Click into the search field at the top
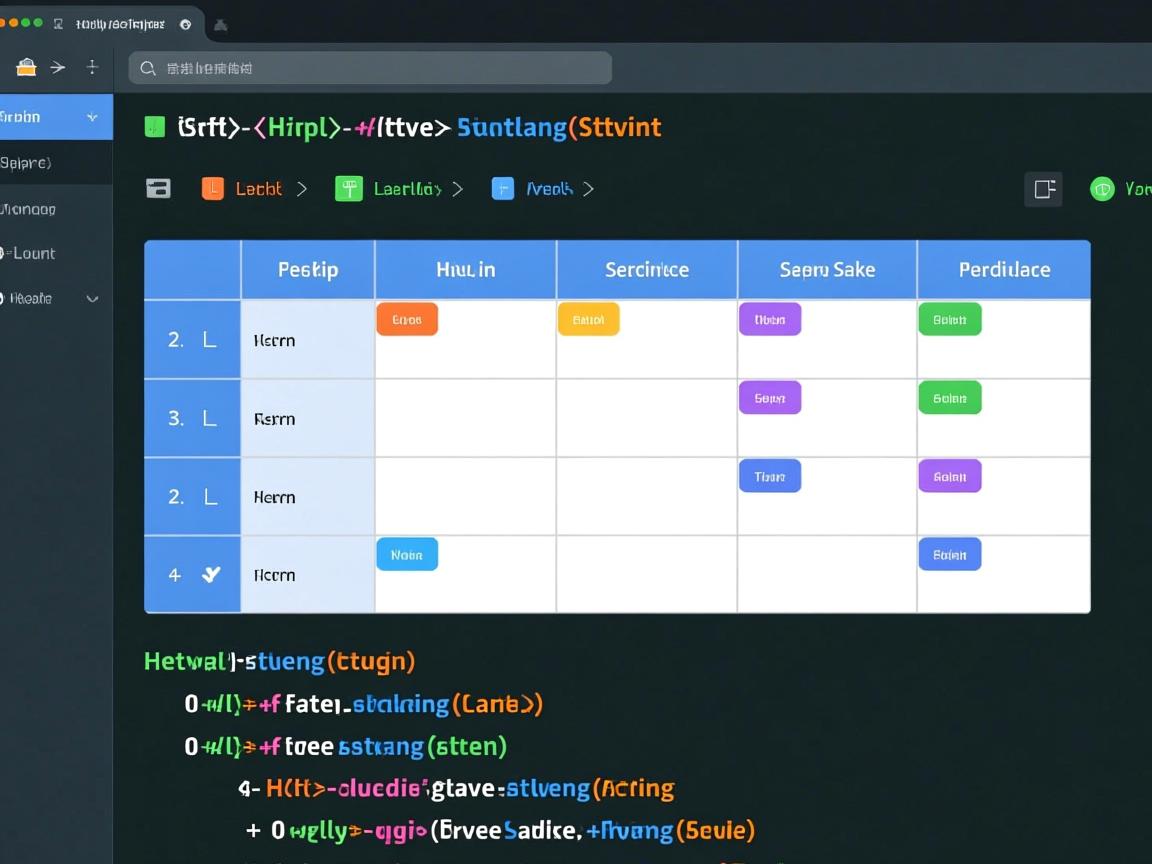Screen dimensions: 1152x864 tap(370, 68)
